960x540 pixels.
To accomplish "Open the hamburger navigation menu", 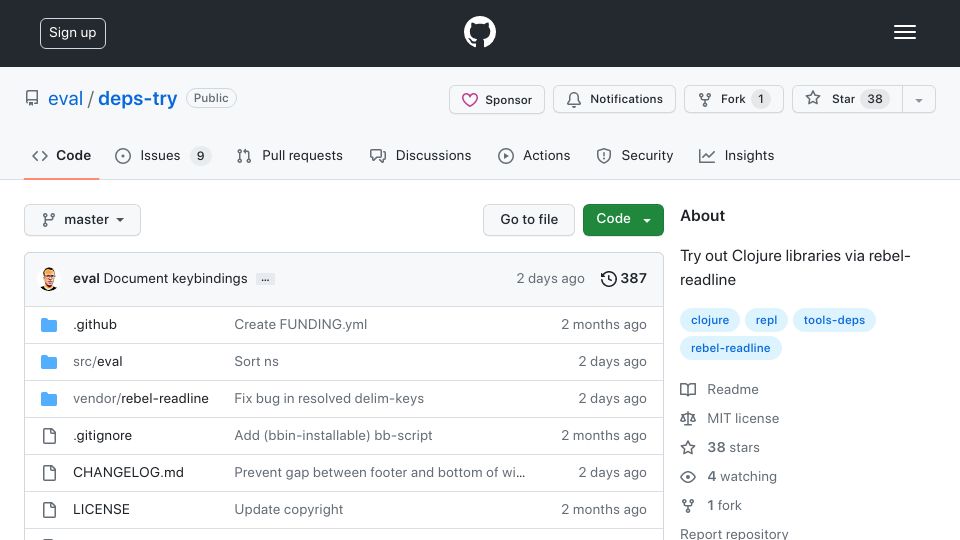I will pyautogui.click(x=904, y=32).
